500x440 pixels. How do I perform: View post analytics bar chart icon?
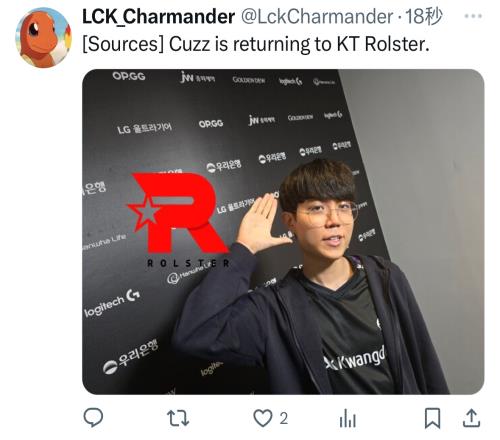tap(348, 419)
